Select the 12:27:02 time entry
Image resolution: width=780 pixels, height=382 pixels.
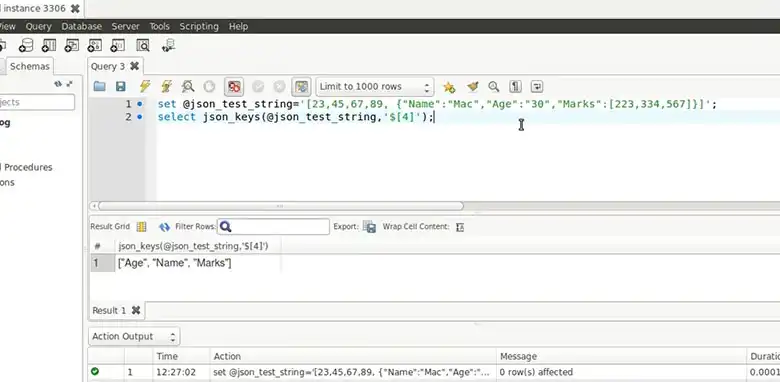point(176,372)
